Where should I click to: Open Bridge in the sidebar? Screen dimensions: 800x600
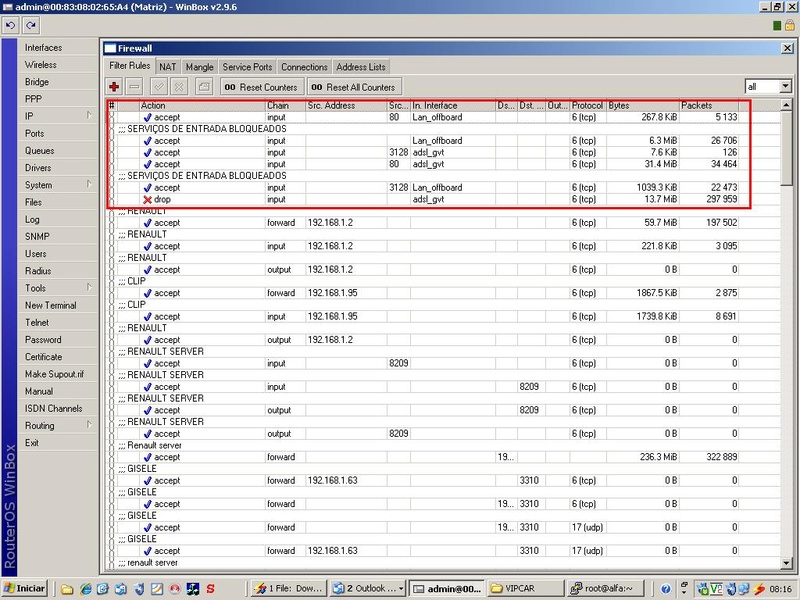point(57,82)
